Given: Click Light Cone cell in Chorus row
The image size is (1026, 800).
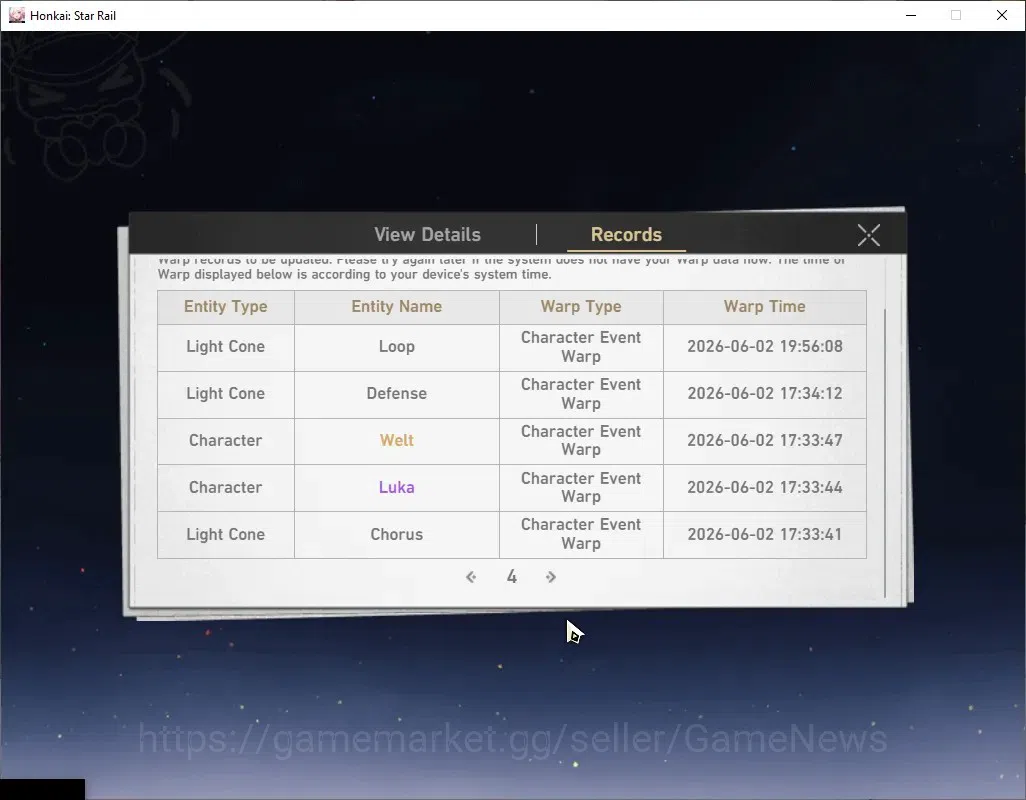Looking at the screenshot, I should 226,534.
